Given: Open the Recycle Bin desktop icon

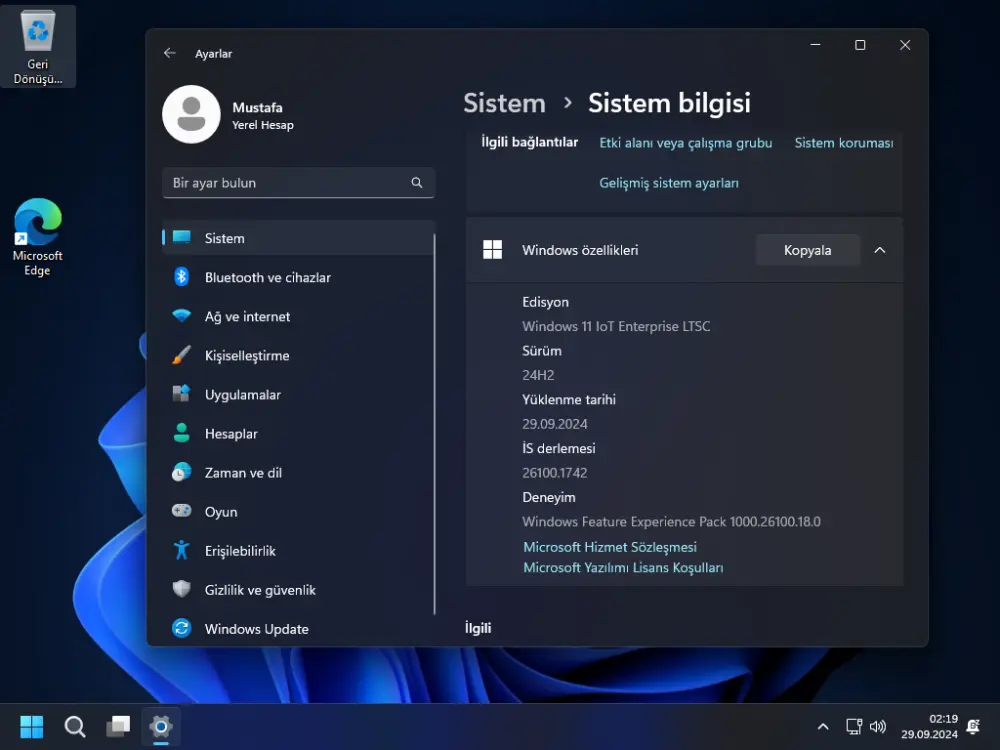Looking at the screenshot, I should click(x=38, y=47).
